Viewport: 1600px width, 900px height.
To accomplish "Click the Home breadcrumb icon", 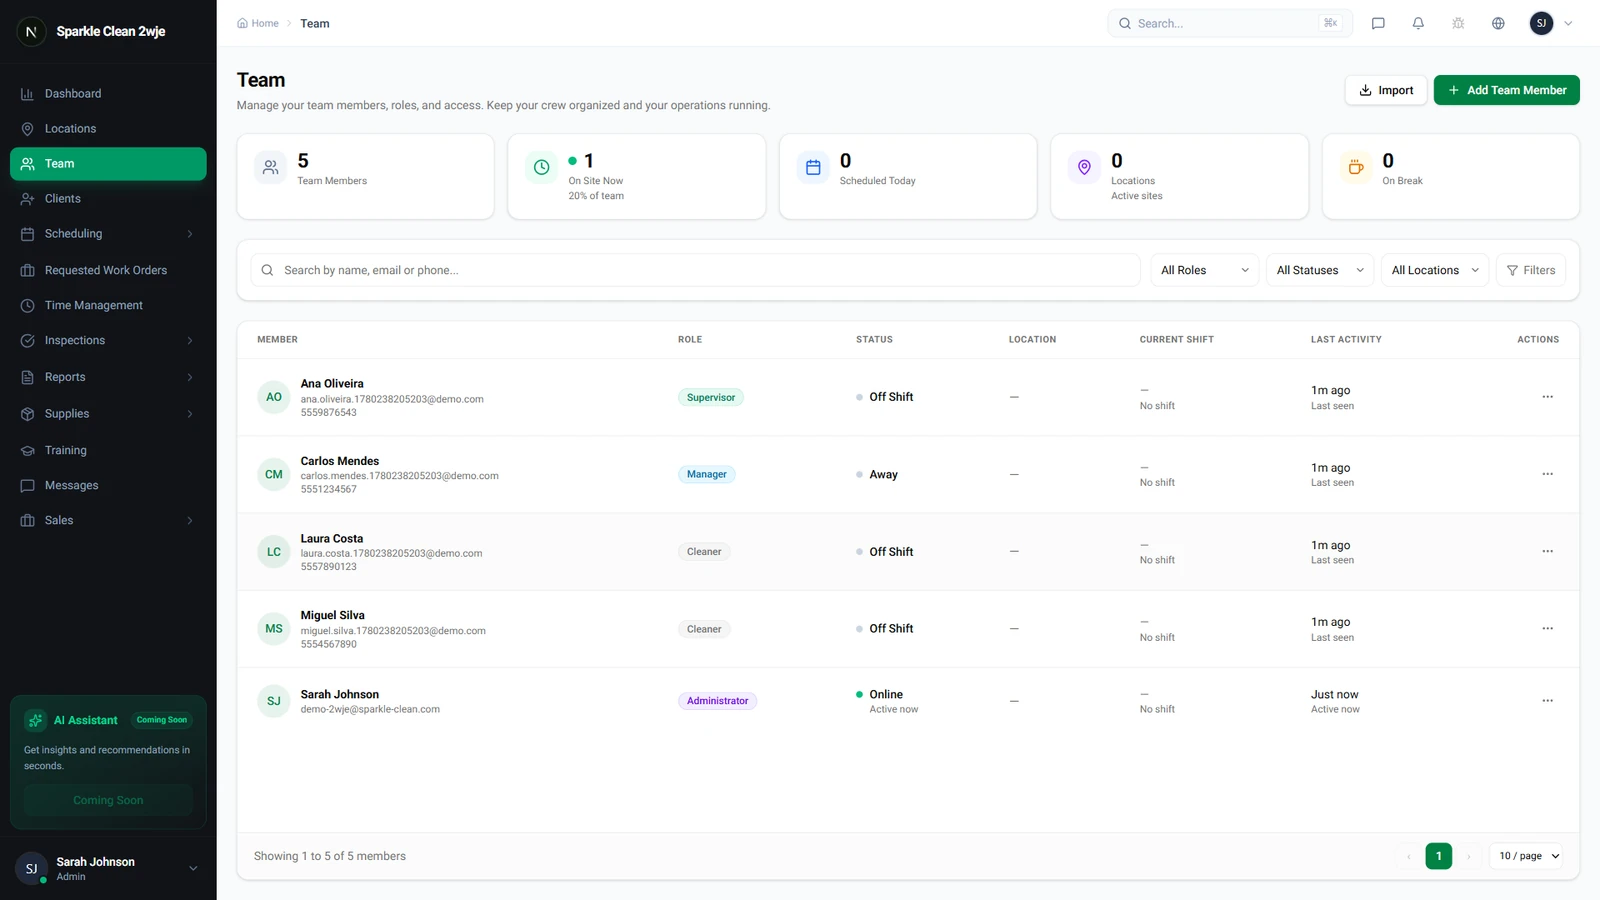I will (242, 23).
